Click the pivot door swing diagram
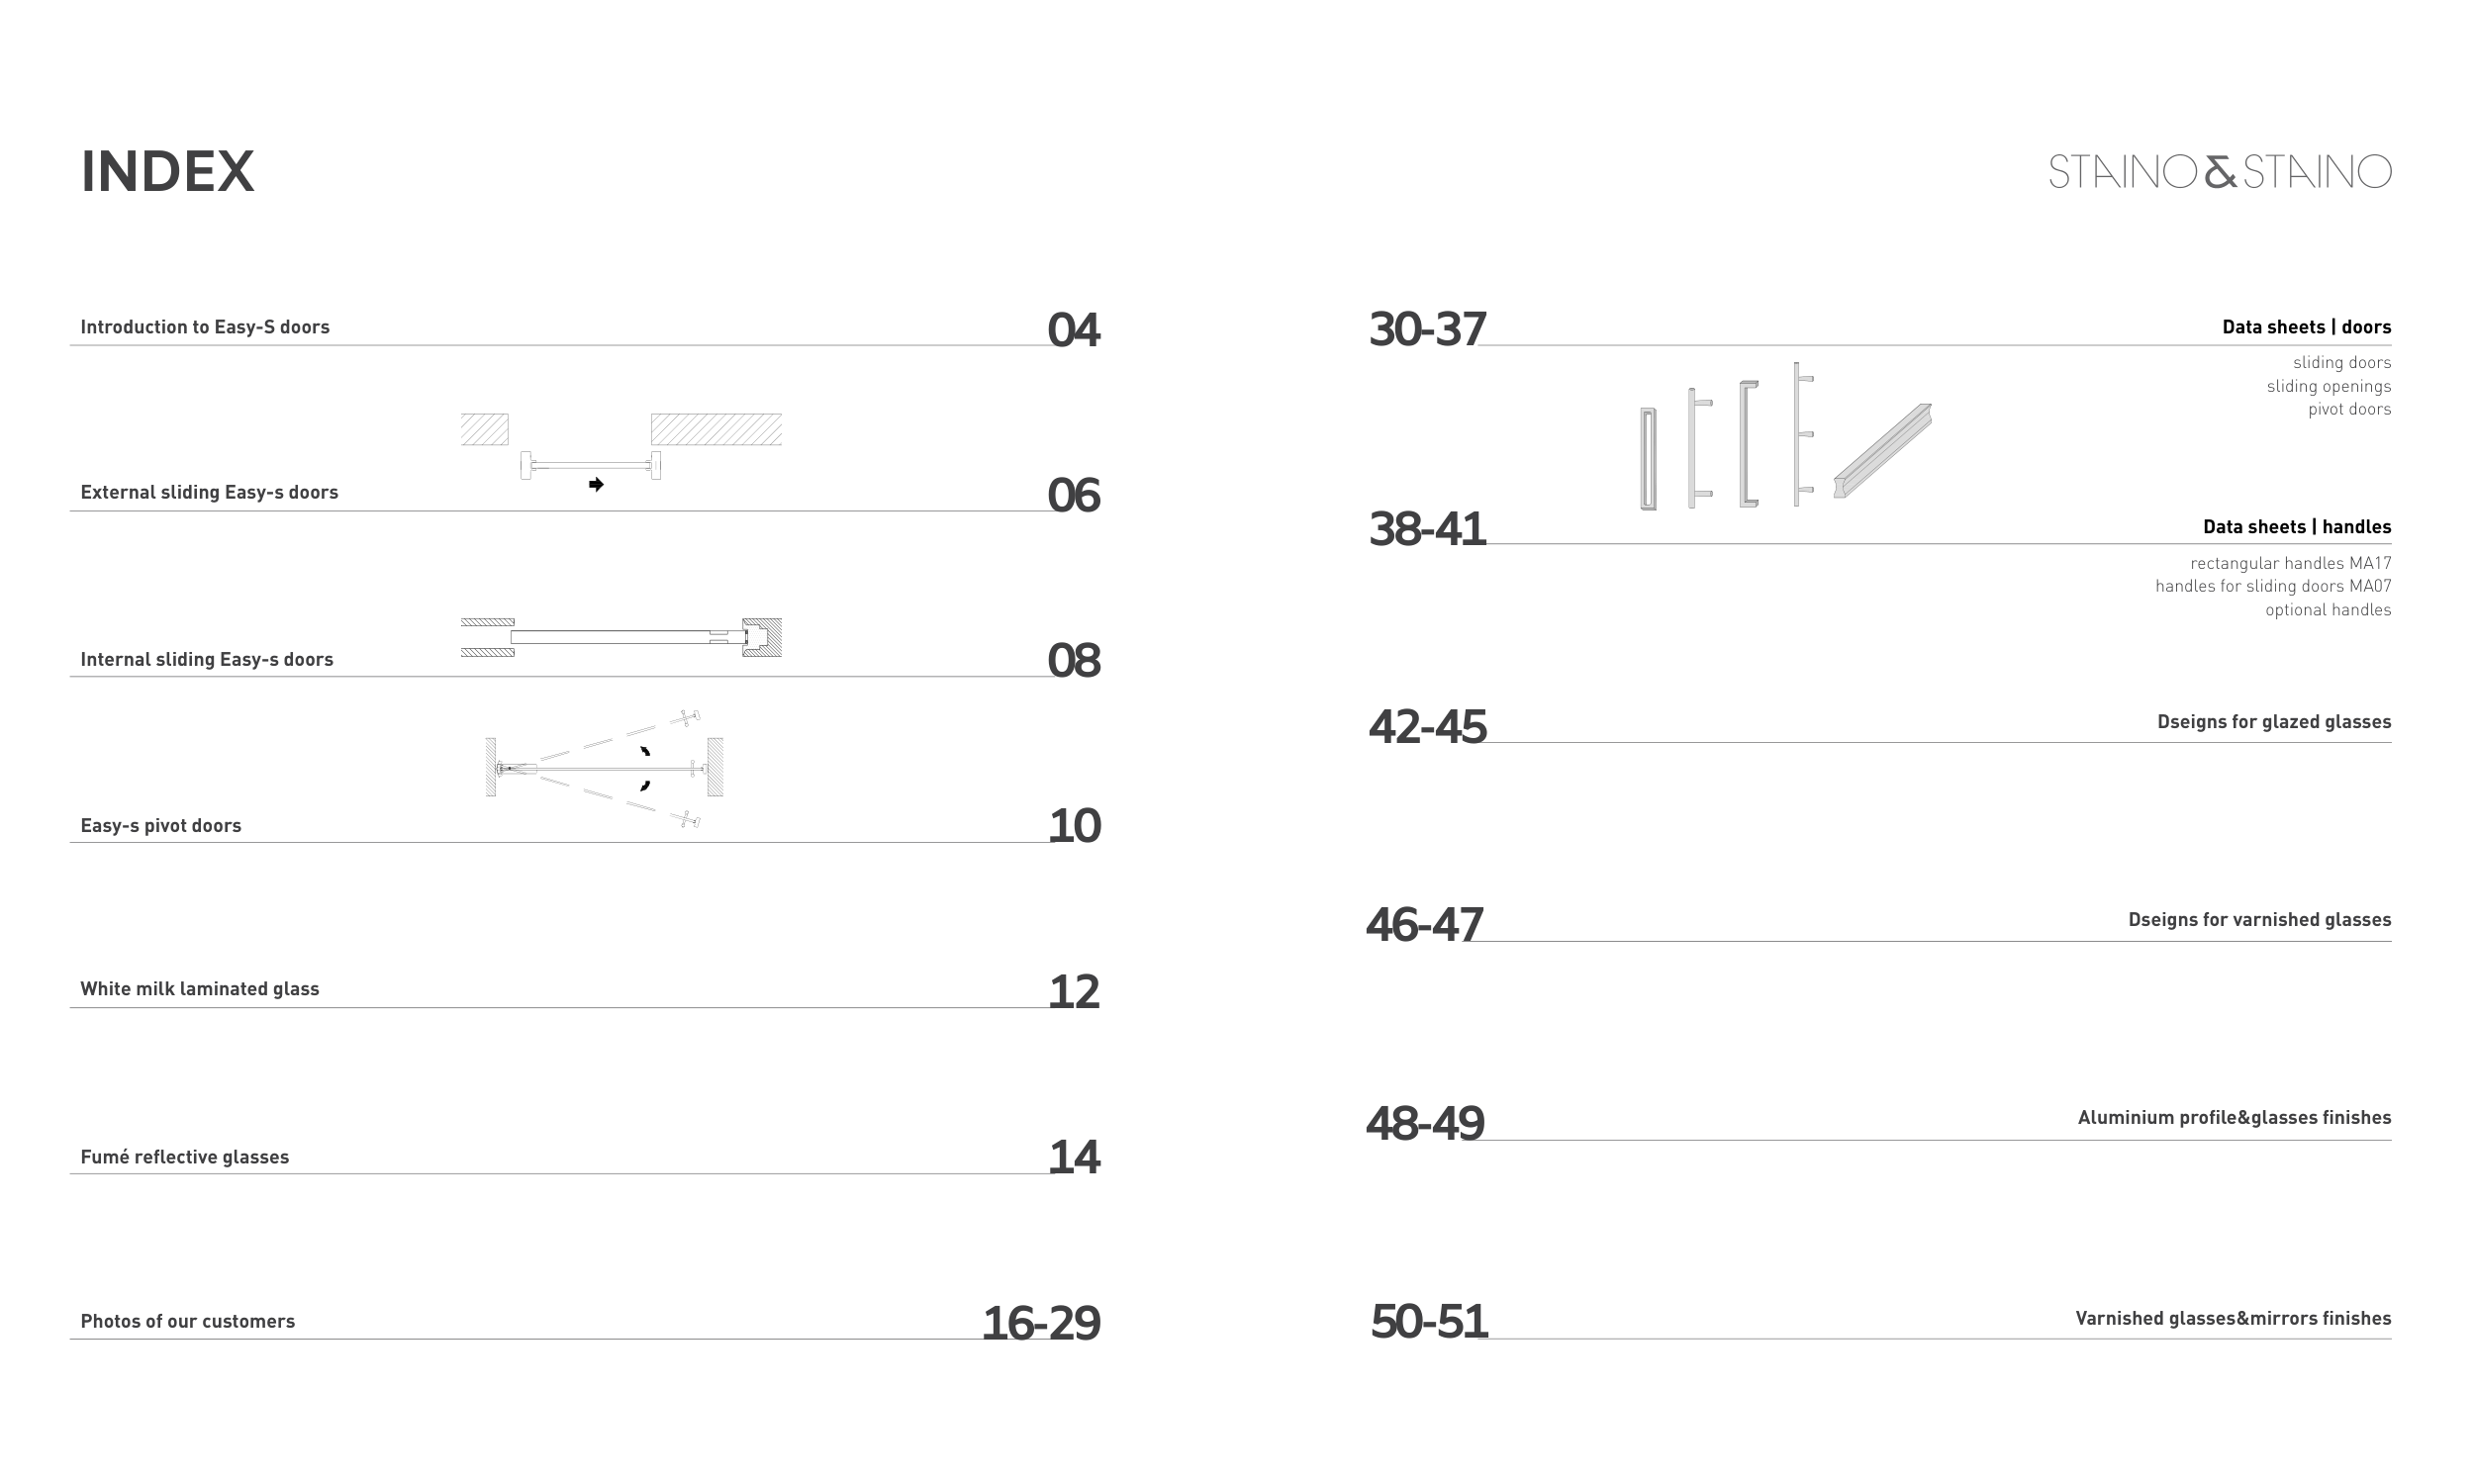This screenshot has width=2474, height=1484. (604, 768)
